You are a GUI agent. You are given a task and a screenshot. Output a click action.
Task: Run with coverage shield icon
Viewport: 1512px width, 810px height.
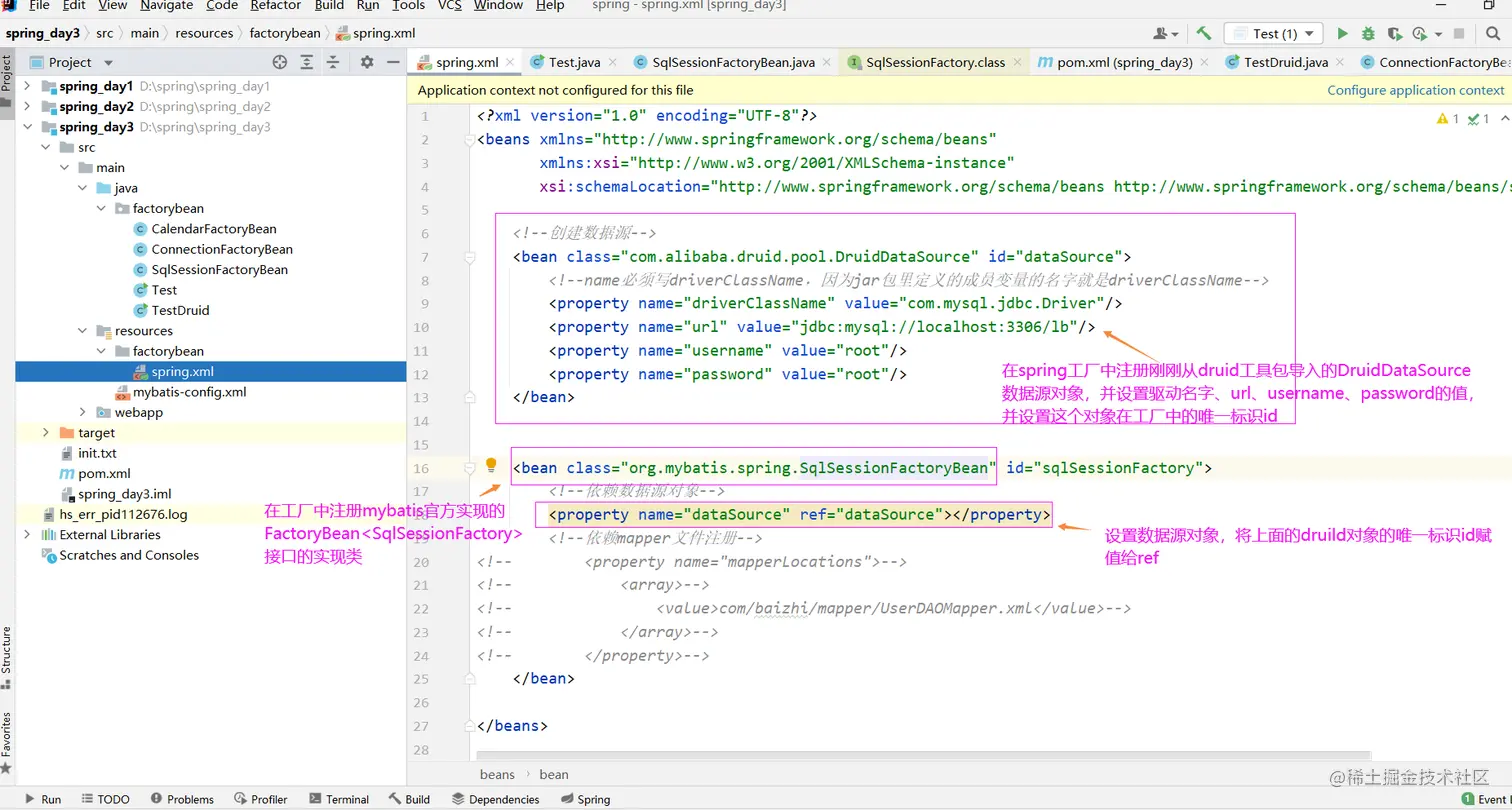pos(1393,33)
